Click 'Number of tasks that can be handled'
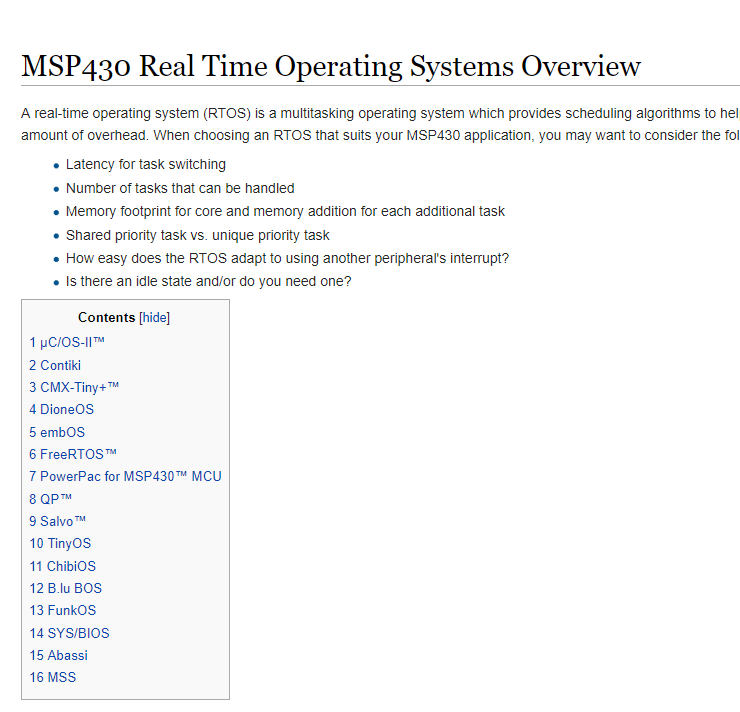Viewport: 740px width, 712px height. pyautogui.click(x=180, y=188)
